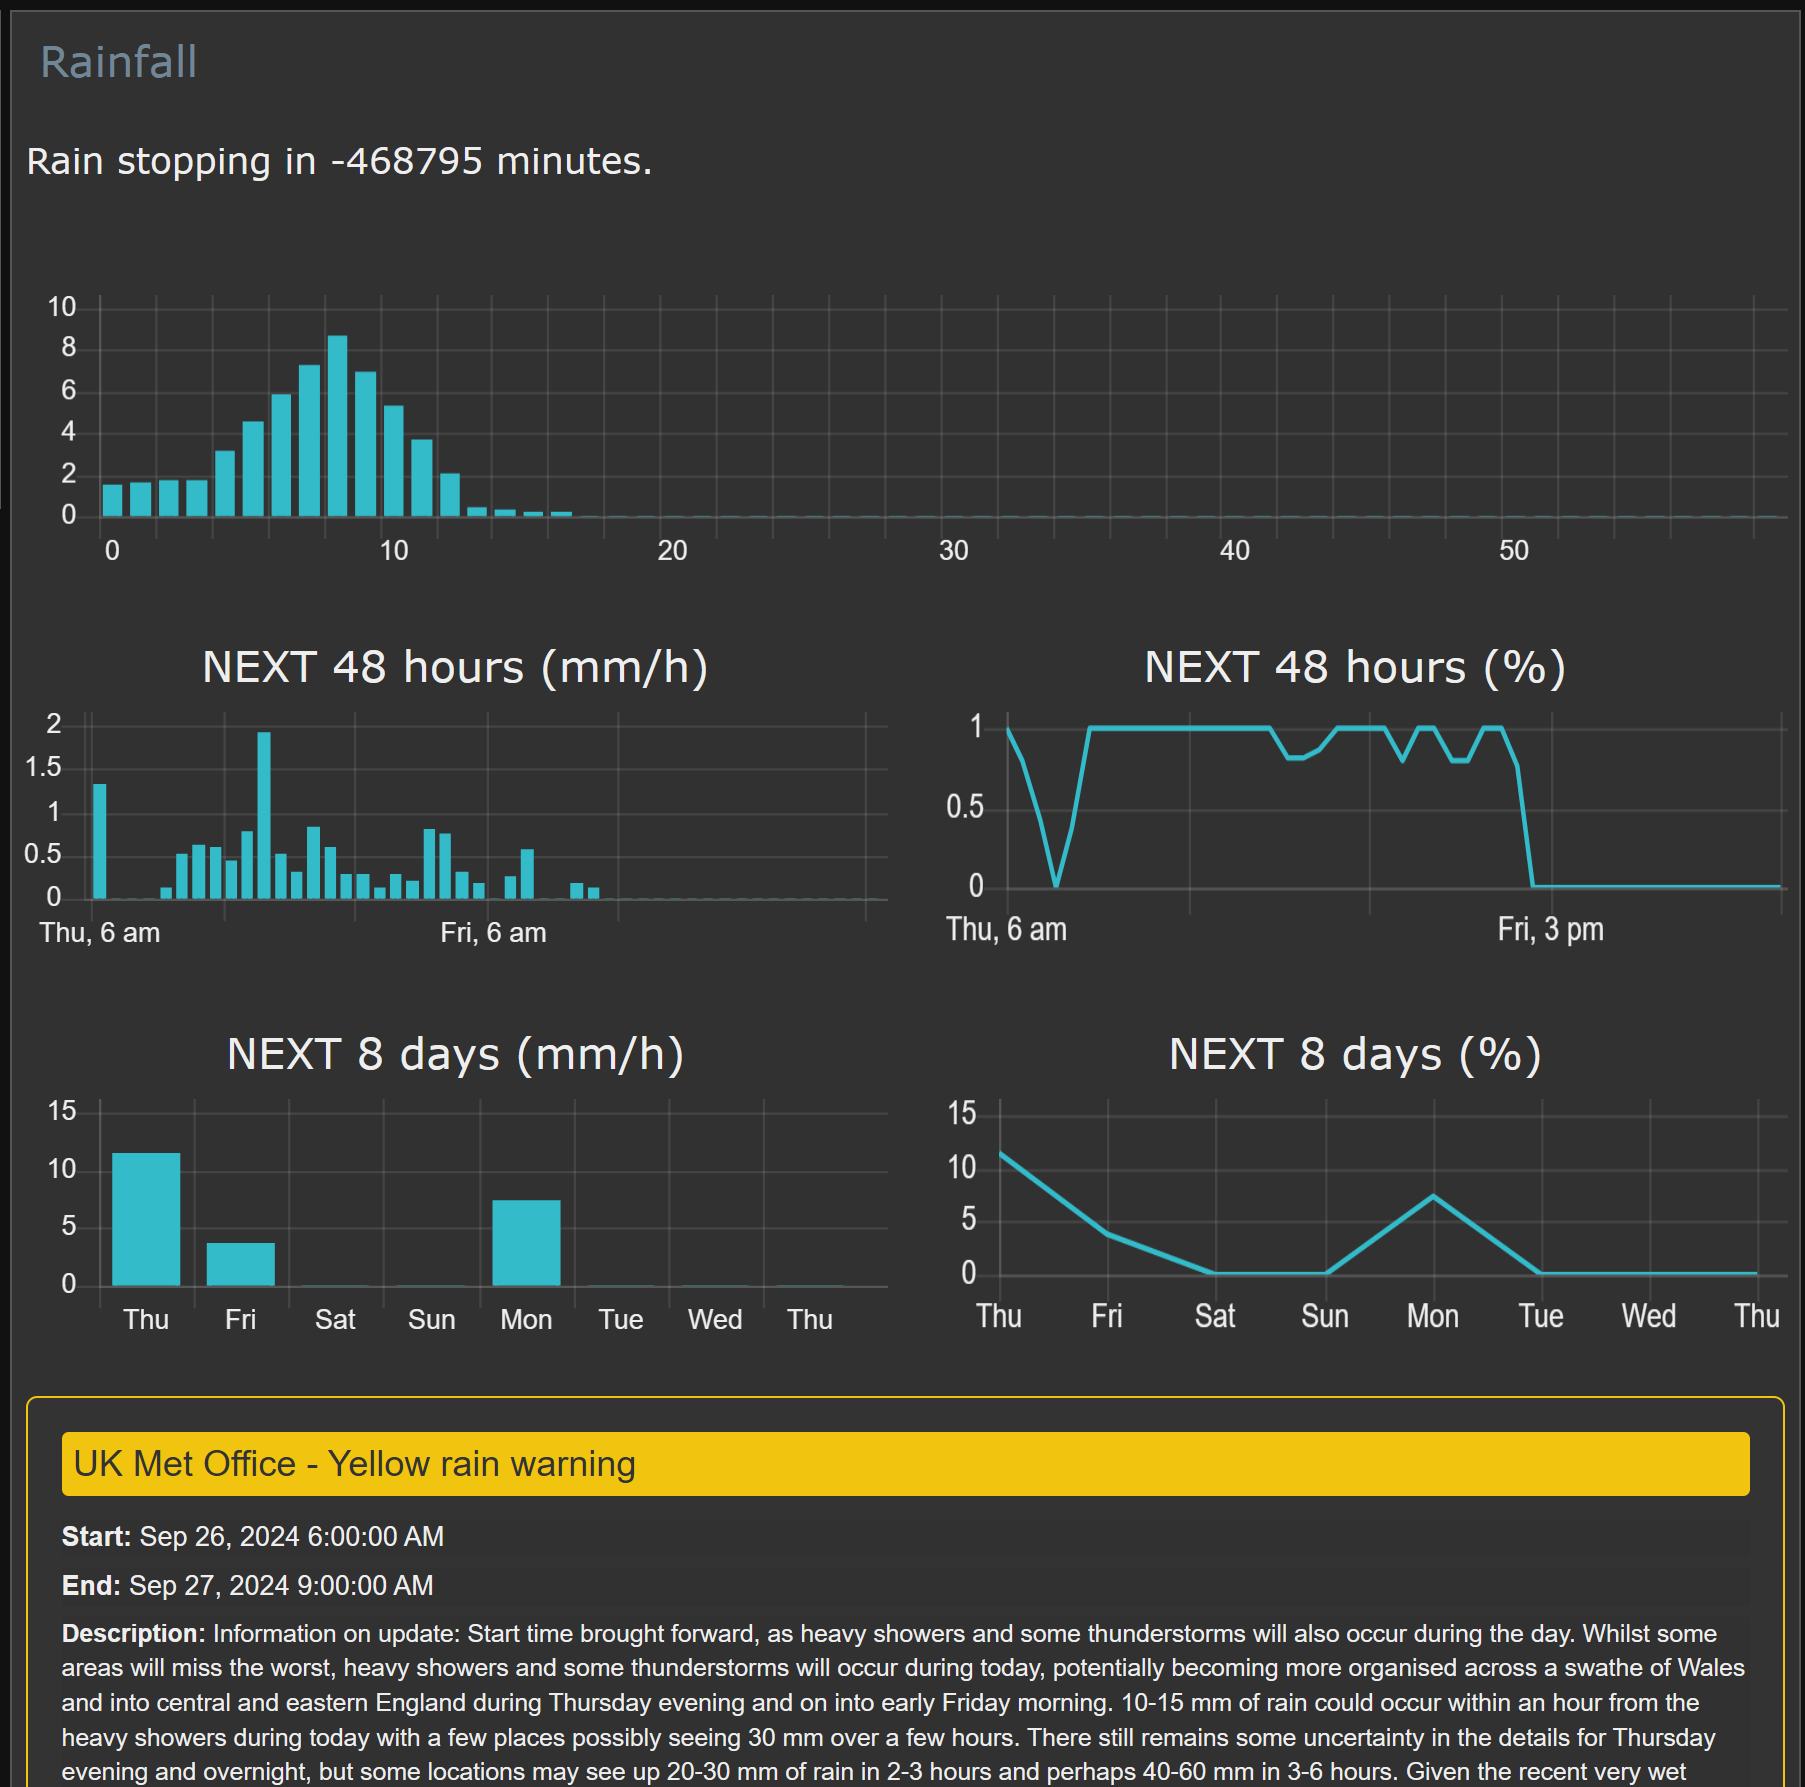Click end time 'Sep 27, 2024 9:00:00 AM'
1805x1787 pixels.
tap(281, 1585)
